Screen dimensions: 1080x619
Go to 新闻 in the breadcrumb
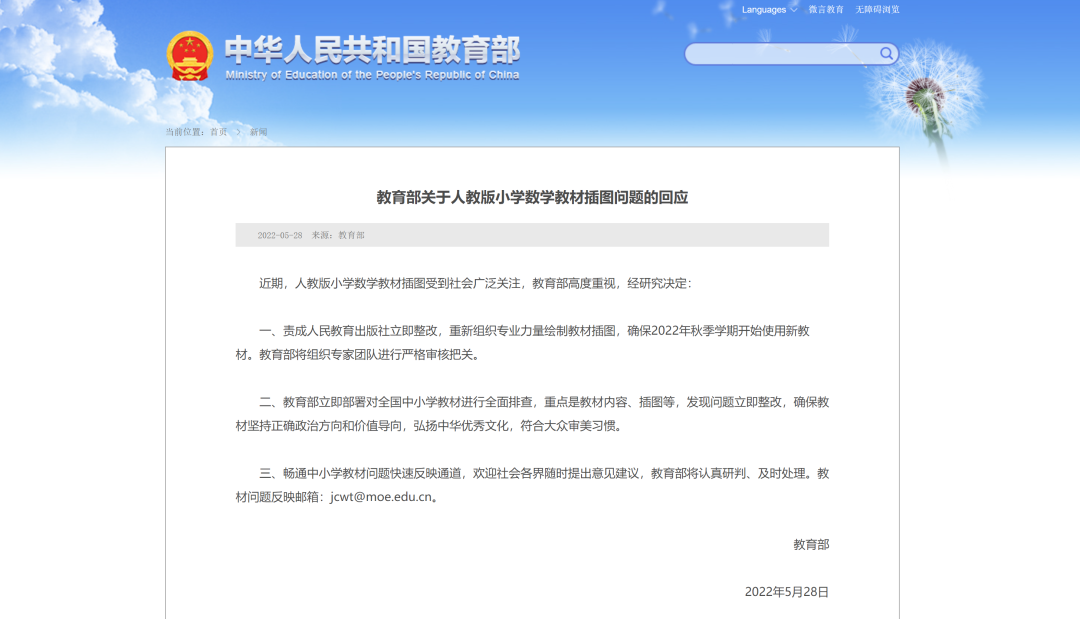(258, 132)
